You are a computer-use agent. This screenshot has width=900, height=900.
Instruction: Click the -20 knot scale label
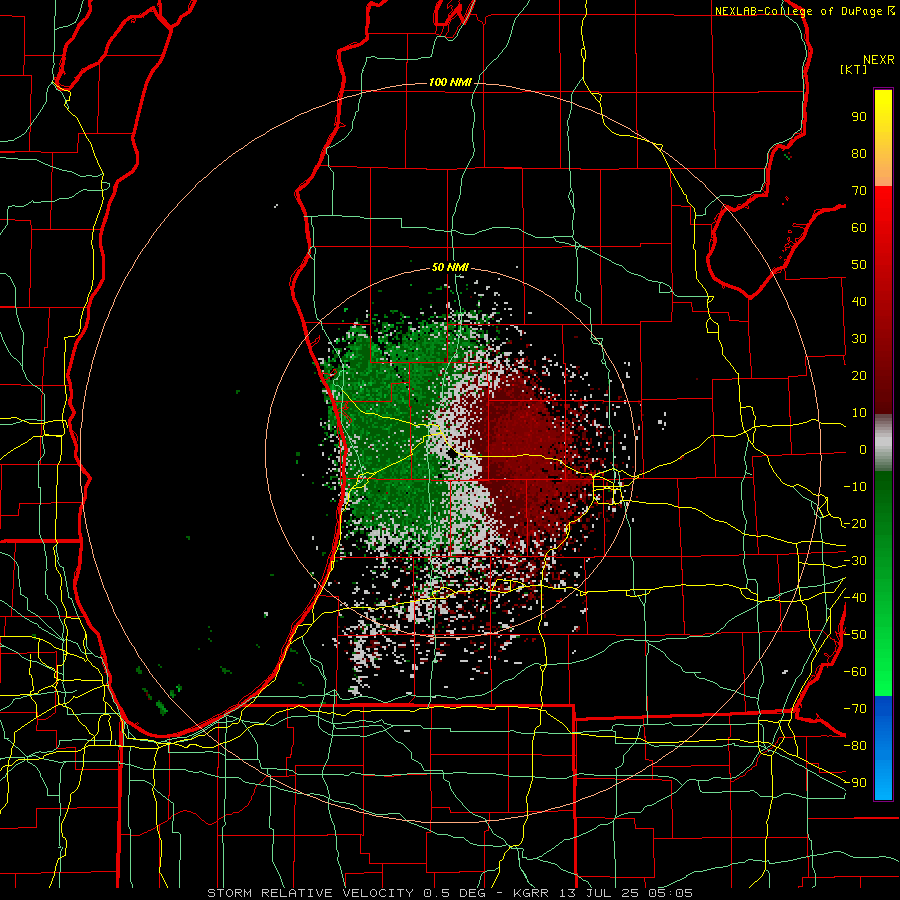pyautogui.click(x=855, y=523)
